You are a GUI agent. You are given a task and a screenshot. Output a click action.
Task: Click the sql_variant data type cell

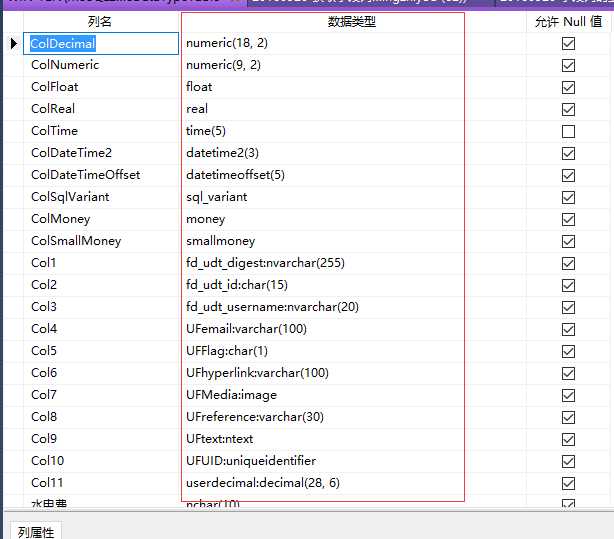(217, 197)
